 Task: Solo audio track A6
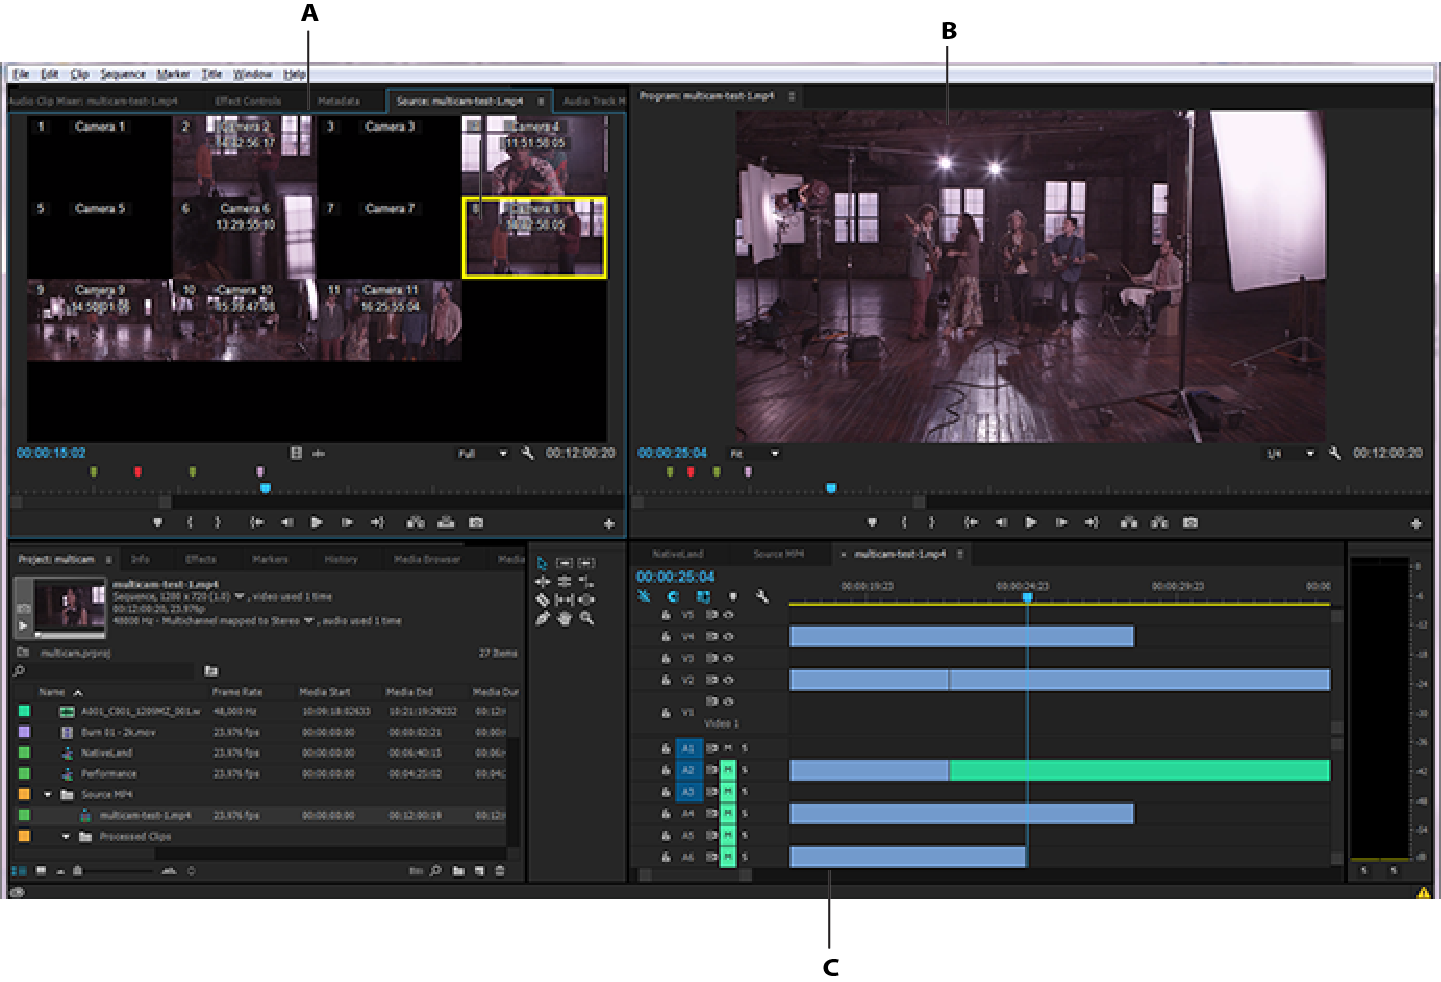[745, 856]
